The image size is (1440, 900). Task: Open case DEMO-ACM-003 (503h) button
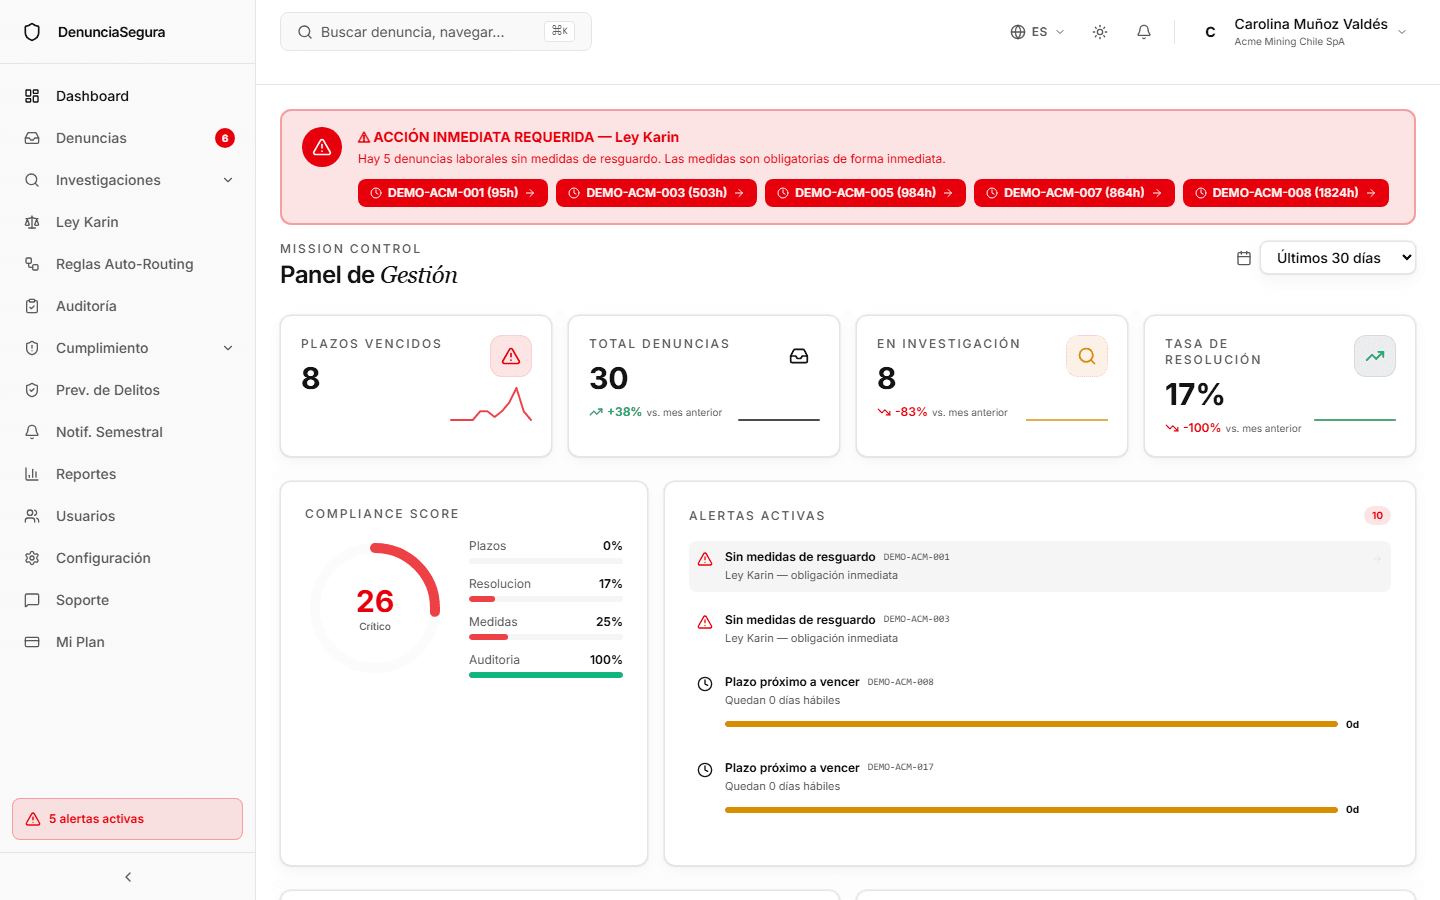coord(656,193)
